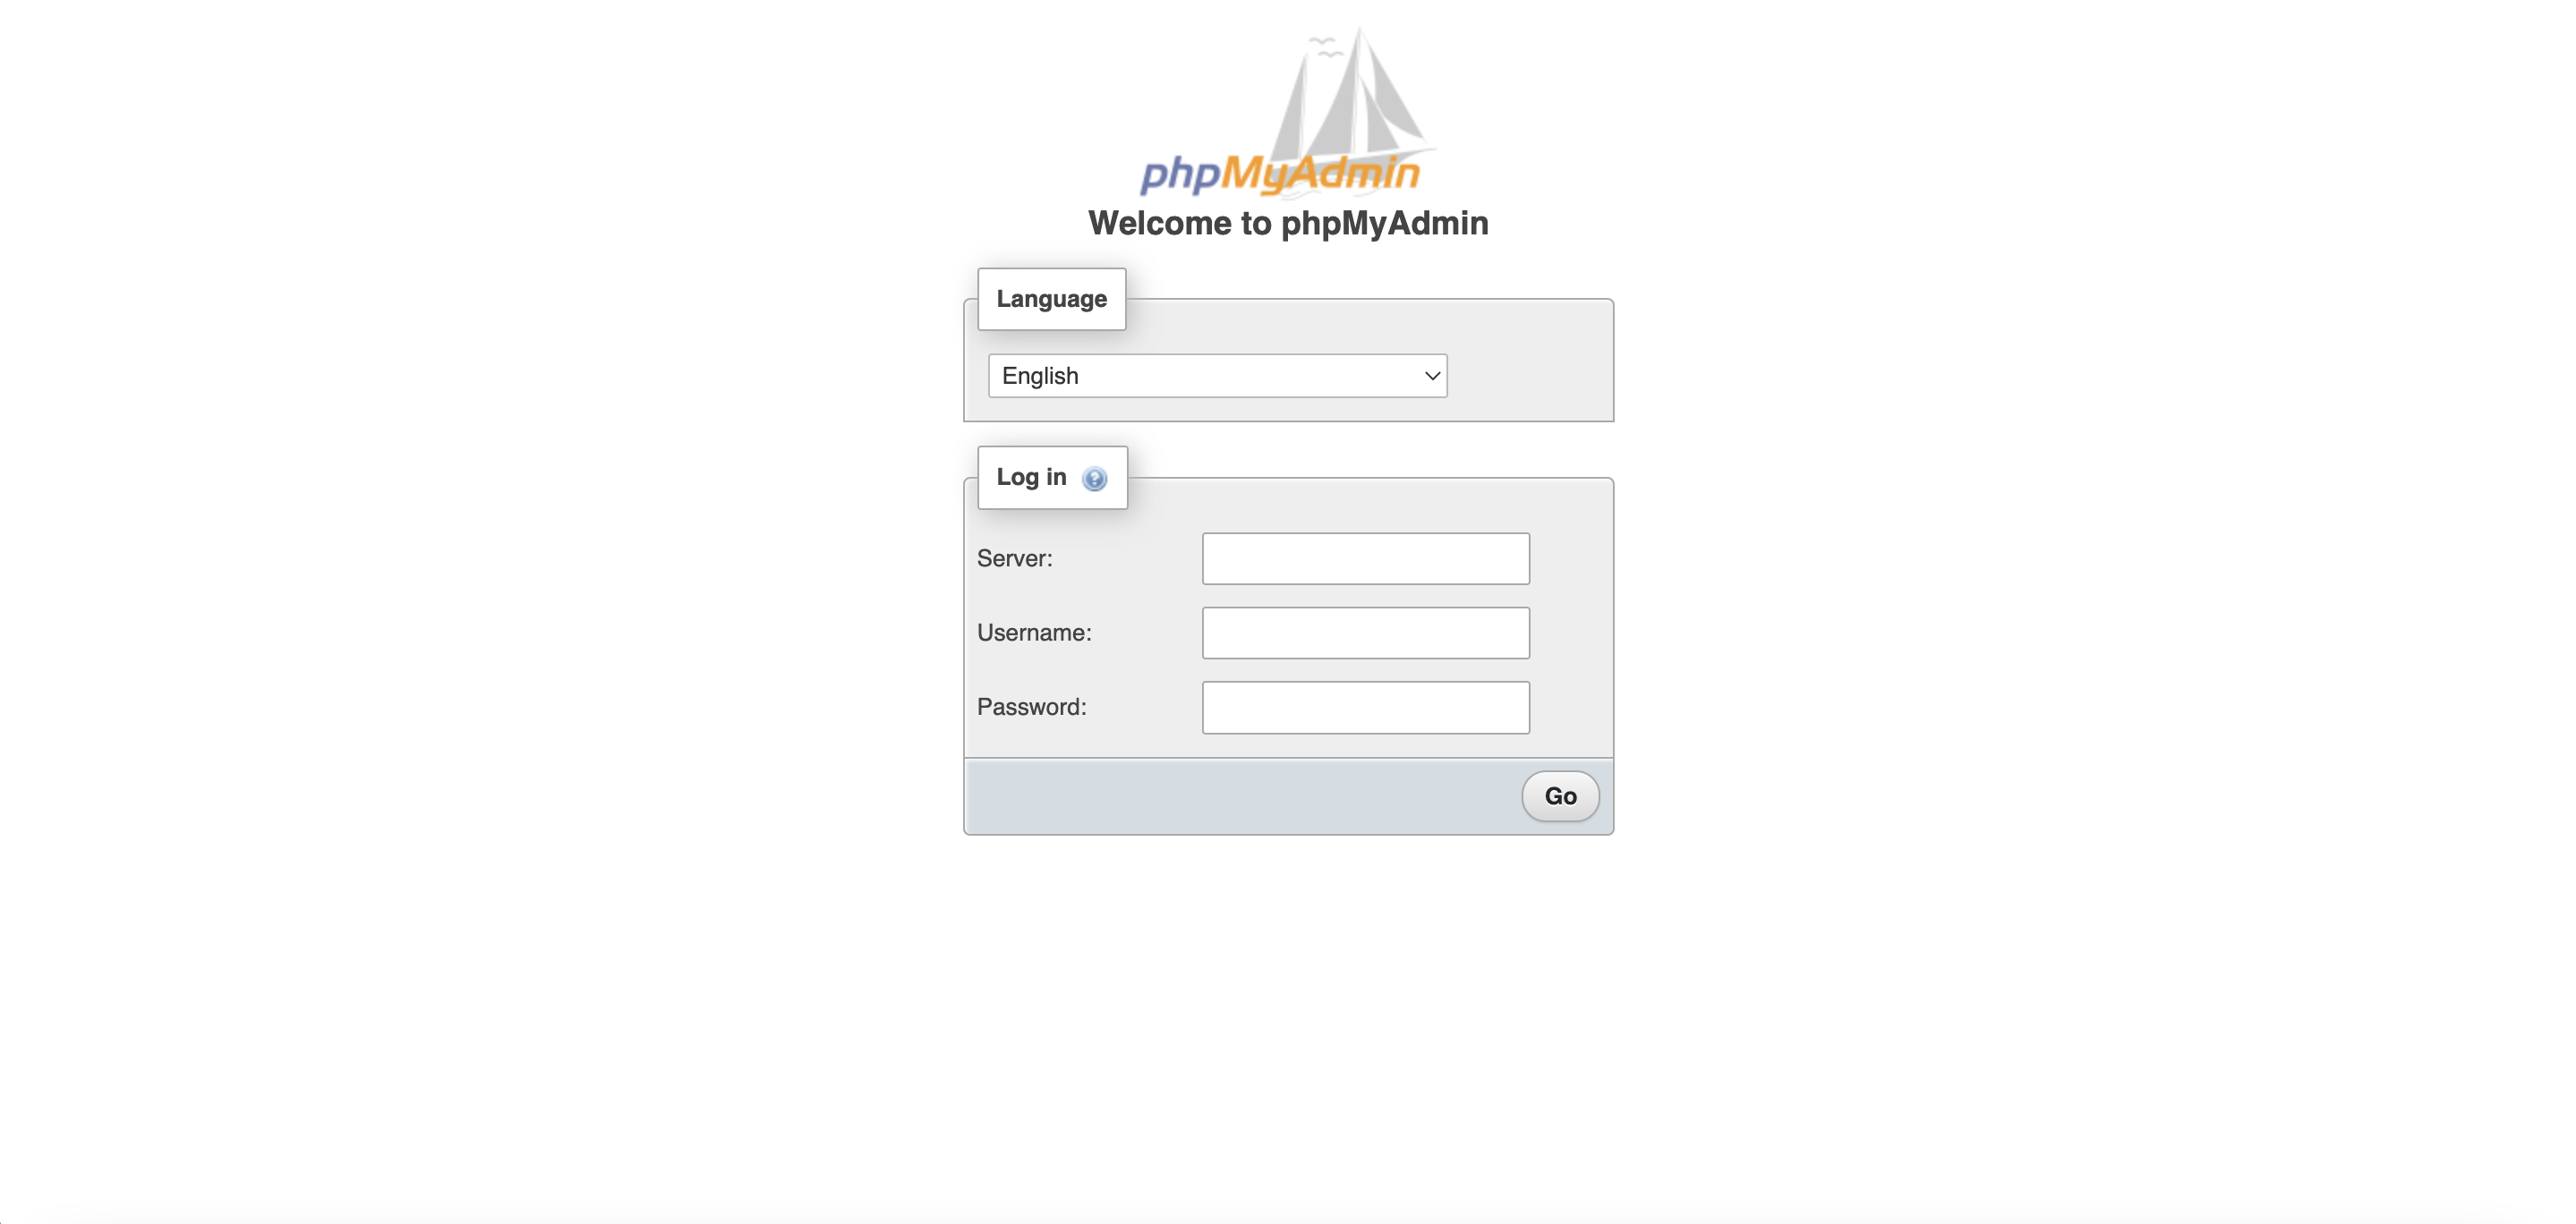Click the blue-gray footer bar beside Go
Screen dimensions: 2576x1224
tap(1240, 796)
